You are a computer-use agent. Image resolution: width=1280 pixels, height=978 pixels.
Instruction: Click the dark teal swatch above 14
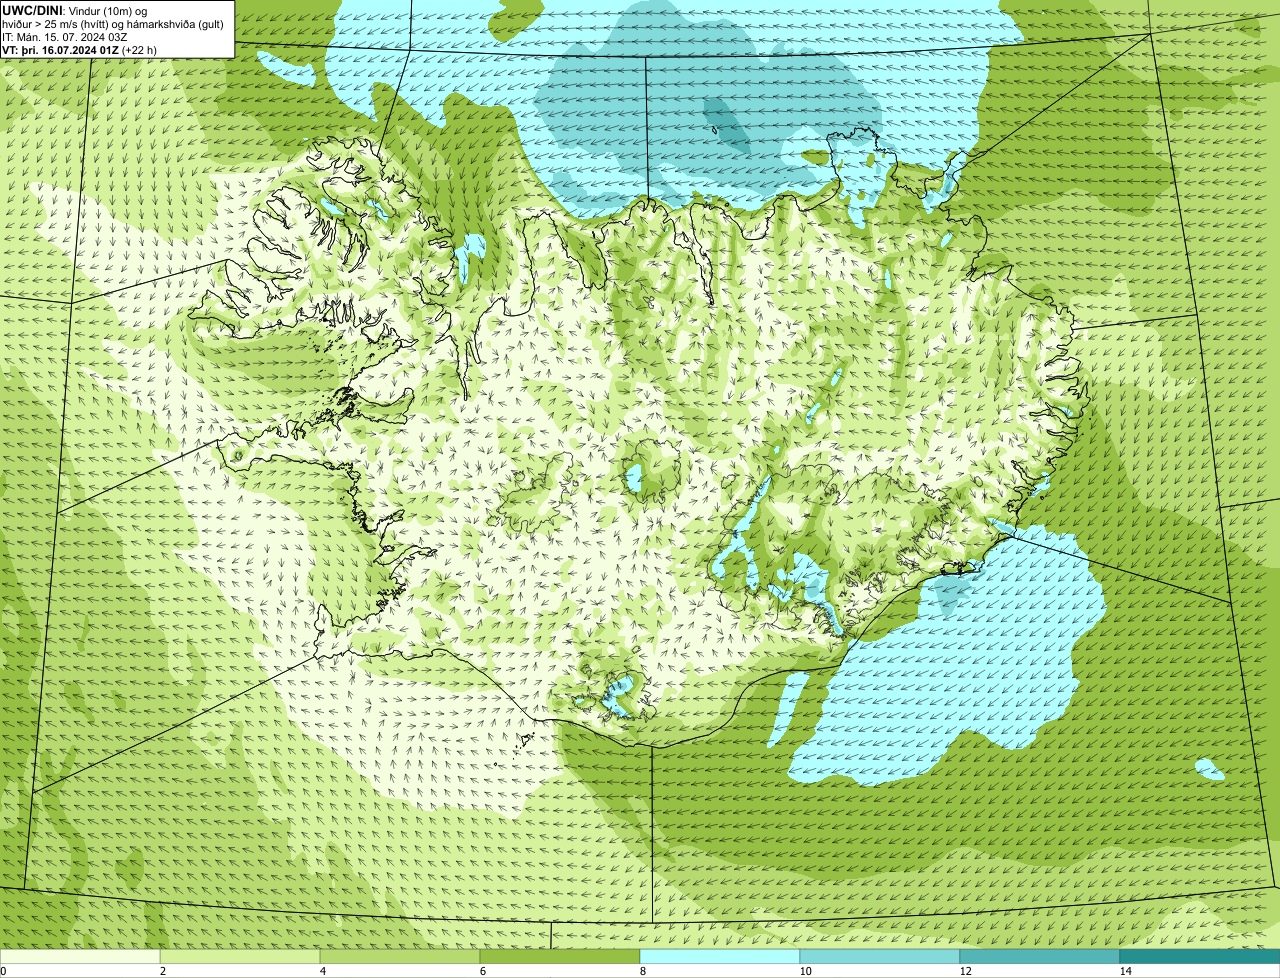pyautogui.click(x=1200, y=956)
